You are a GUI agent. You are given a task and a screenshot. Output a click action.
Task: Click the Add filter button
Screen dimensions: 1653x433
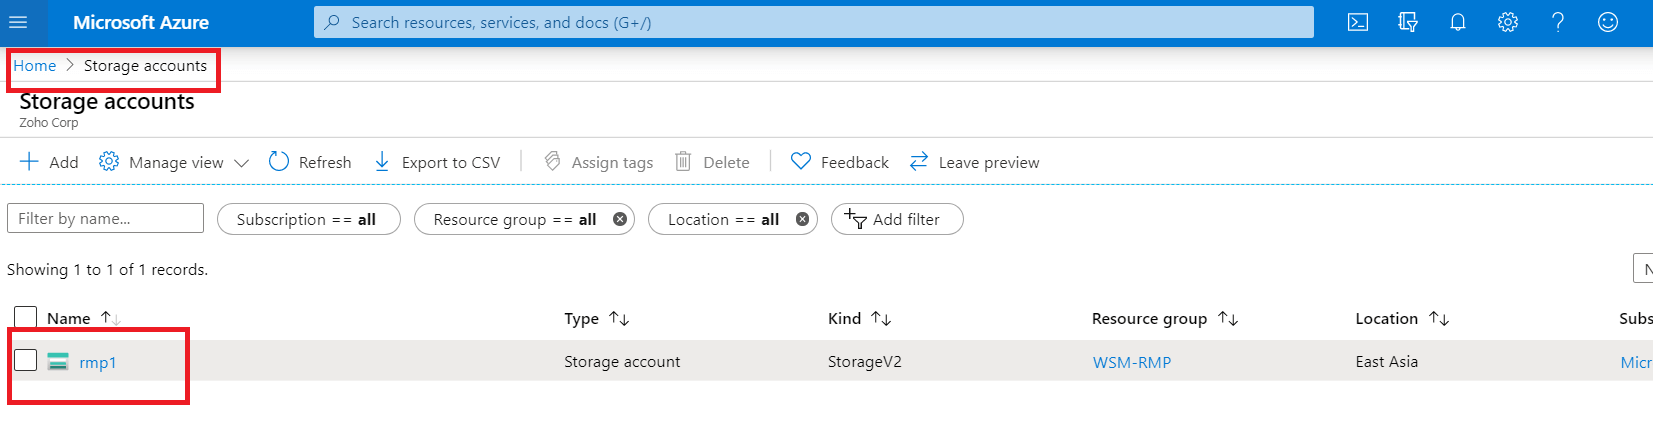coord(896,219)
